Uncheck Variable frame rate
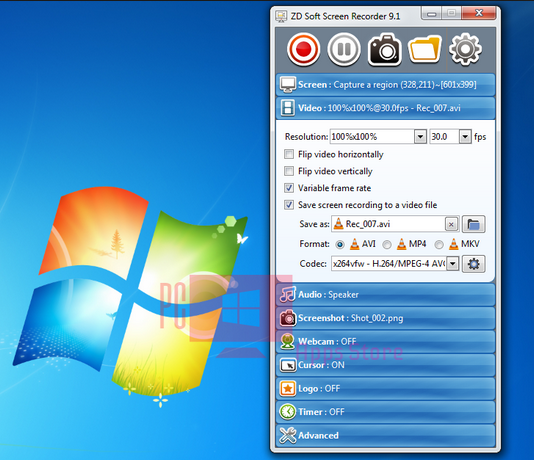The width and height of the screenshot is (534, 460). [x=289, y=188]
